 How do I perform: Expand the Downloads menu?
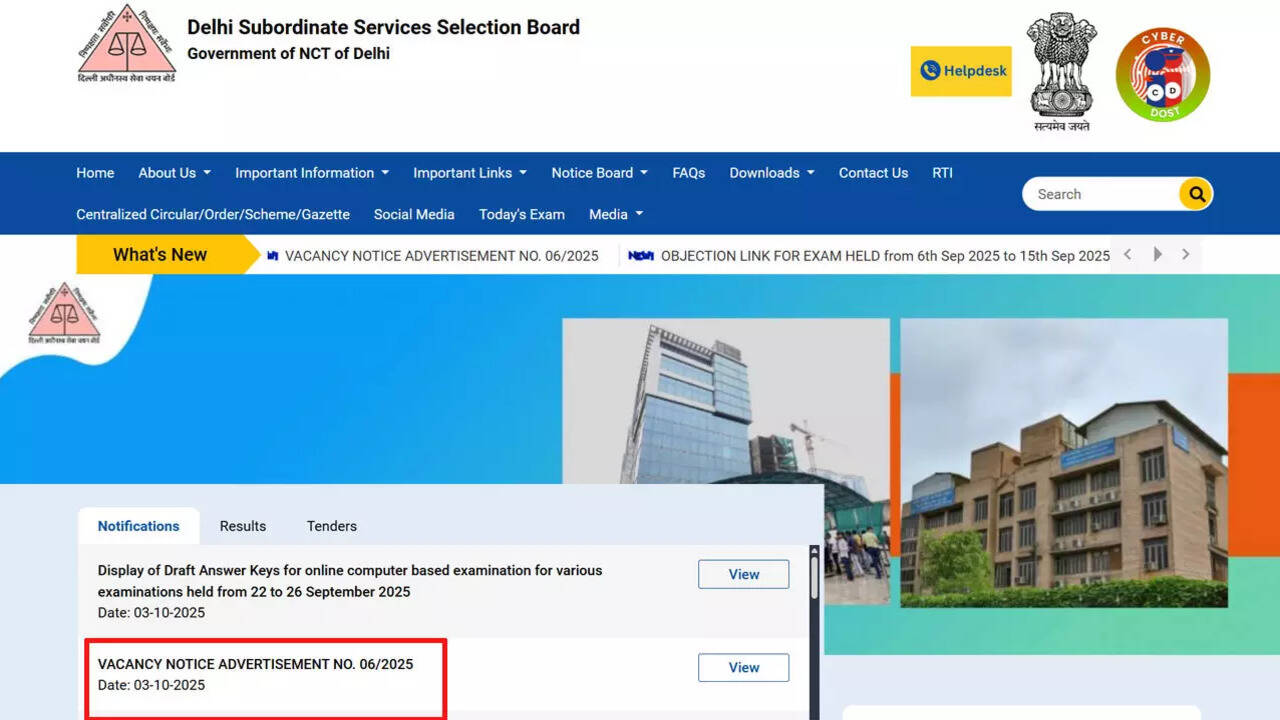coord(771,173)
